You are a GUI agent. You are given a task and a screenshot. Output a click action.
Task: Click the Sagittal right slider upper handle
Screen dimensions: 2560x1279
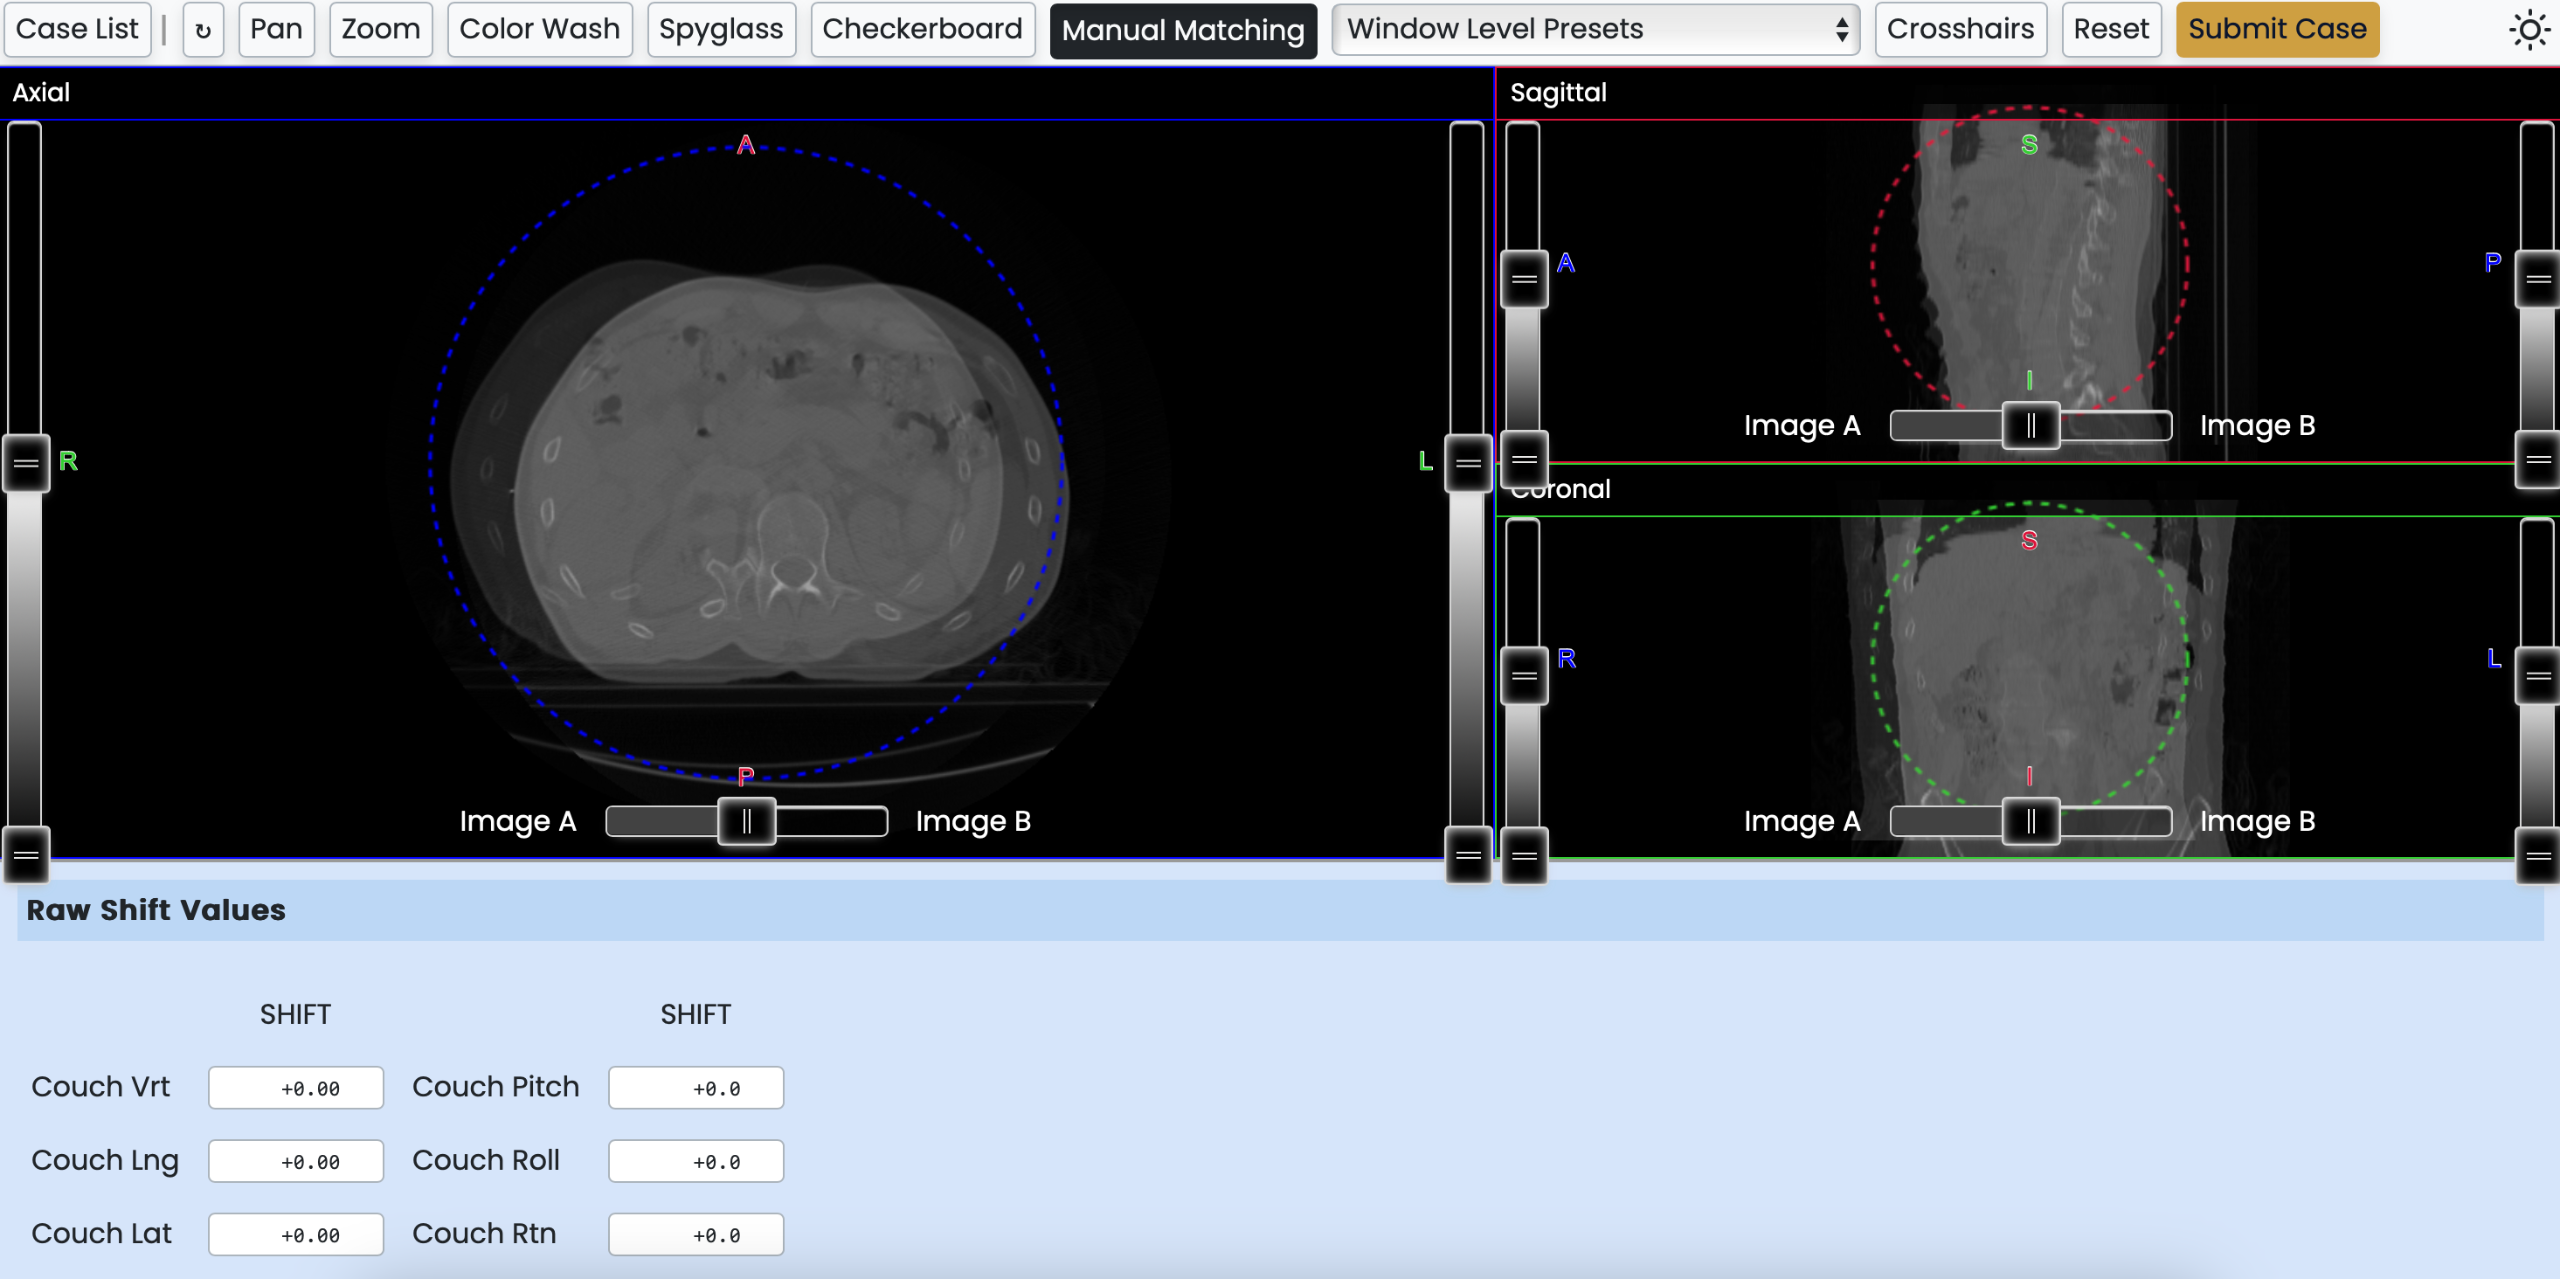[x=2538, y=279]
